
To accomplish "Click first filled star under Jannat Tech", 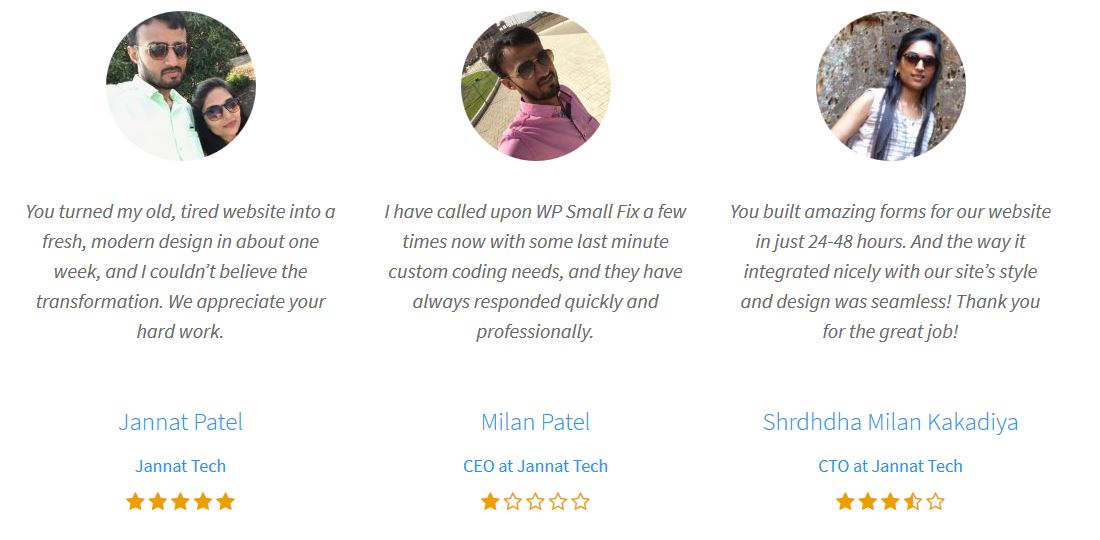I will tap(135, 501).
